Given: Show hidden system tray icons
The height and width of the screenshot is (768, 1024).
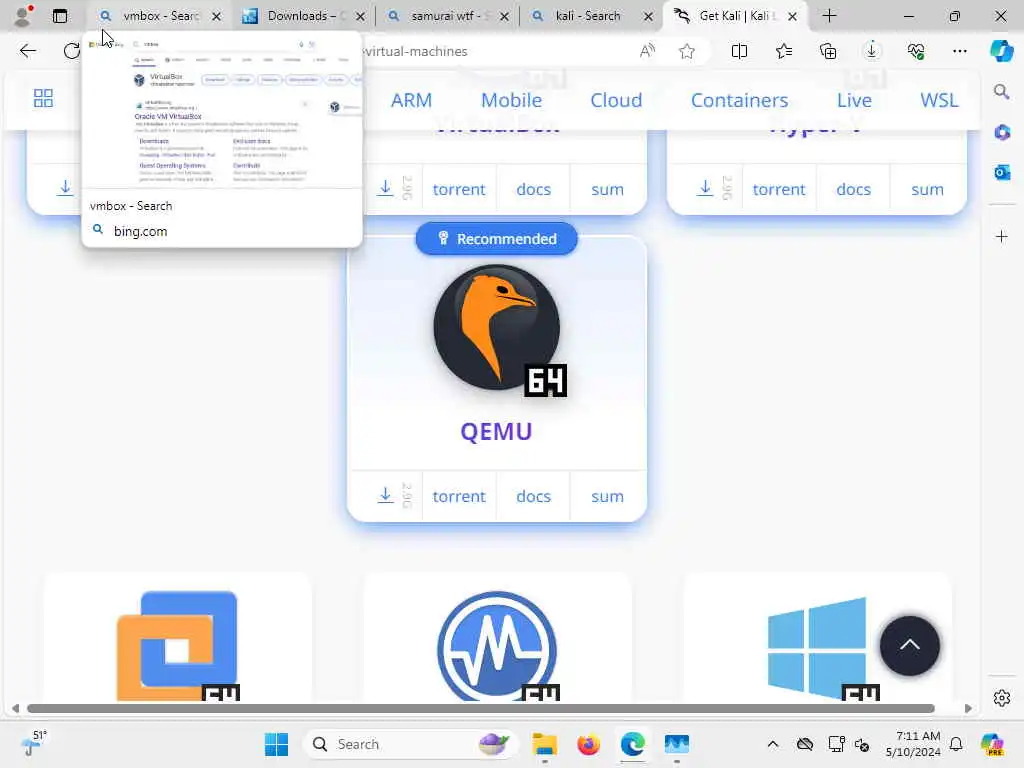Looking at the screenshot, I should pos(773,744).
